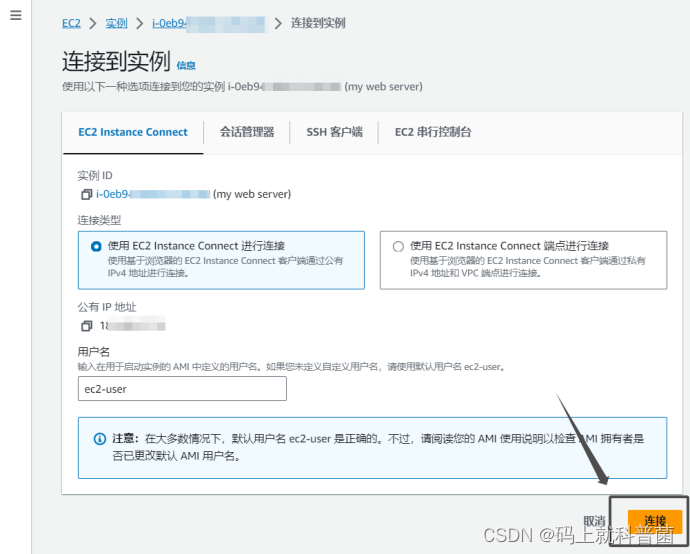Click the 用户名 label
This screenshot has height=554, width=690.
pyautogui.click(x=94, y=352)
